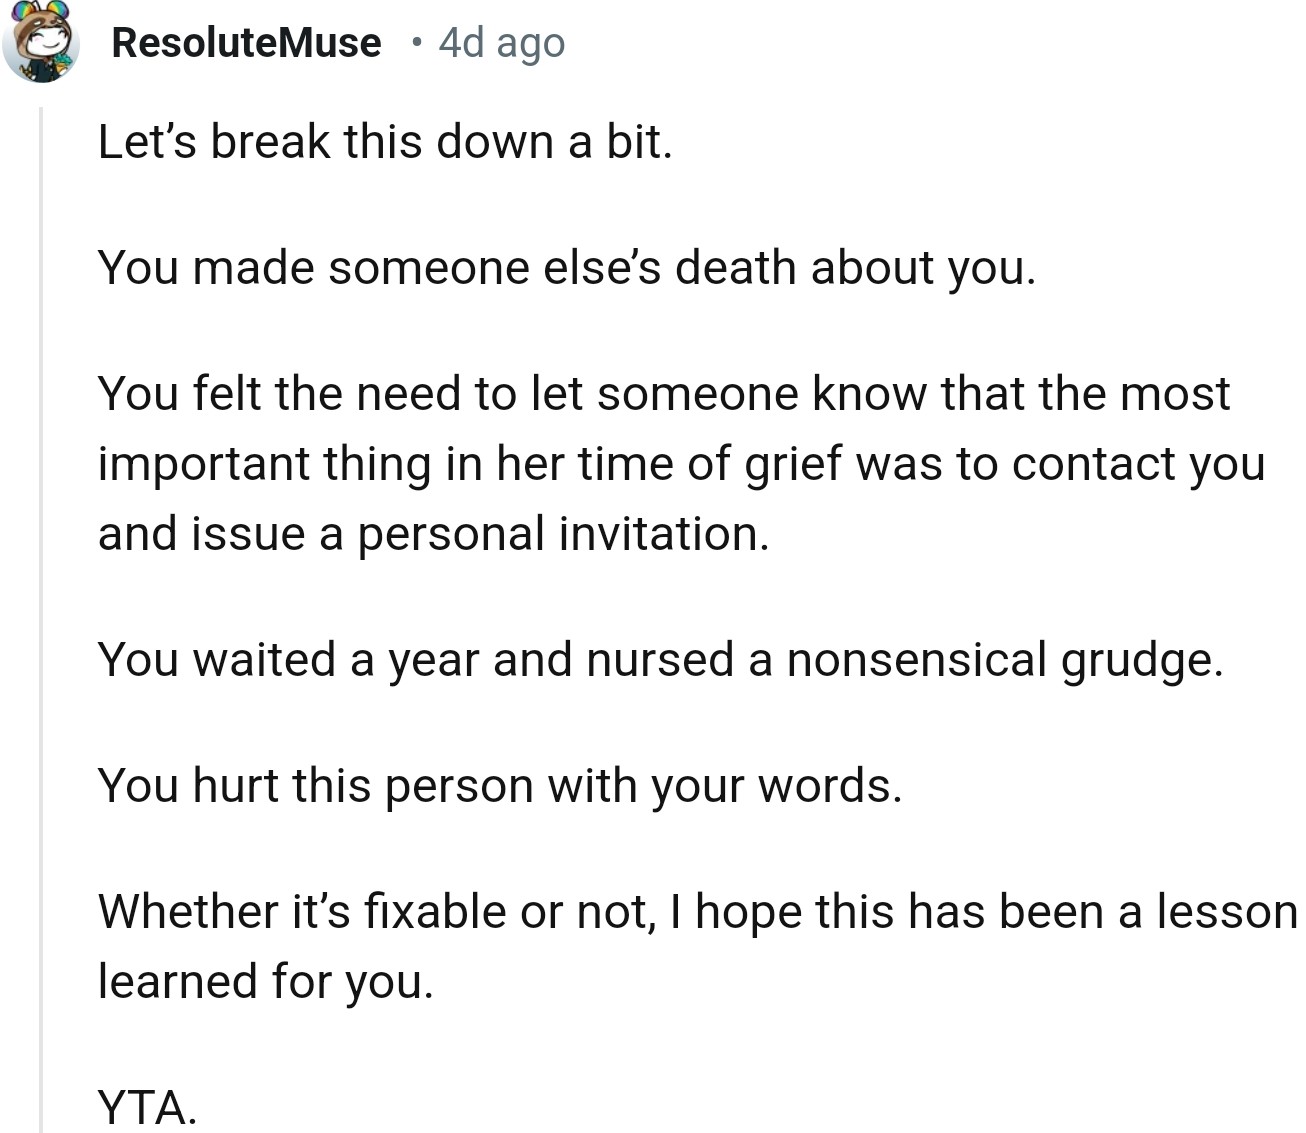Viewport: 1306px width, 1133px height.
Task: Click the "You waited a year" sentence
Action: [660, 660]
